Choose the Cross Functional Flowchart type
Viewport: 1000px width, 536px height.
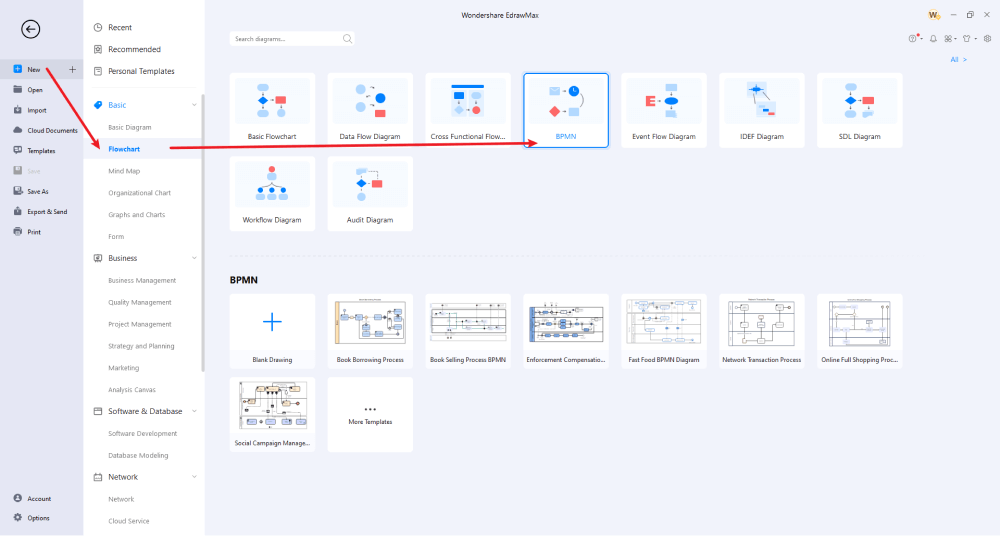pyautogui.click(x=468, y=110)
